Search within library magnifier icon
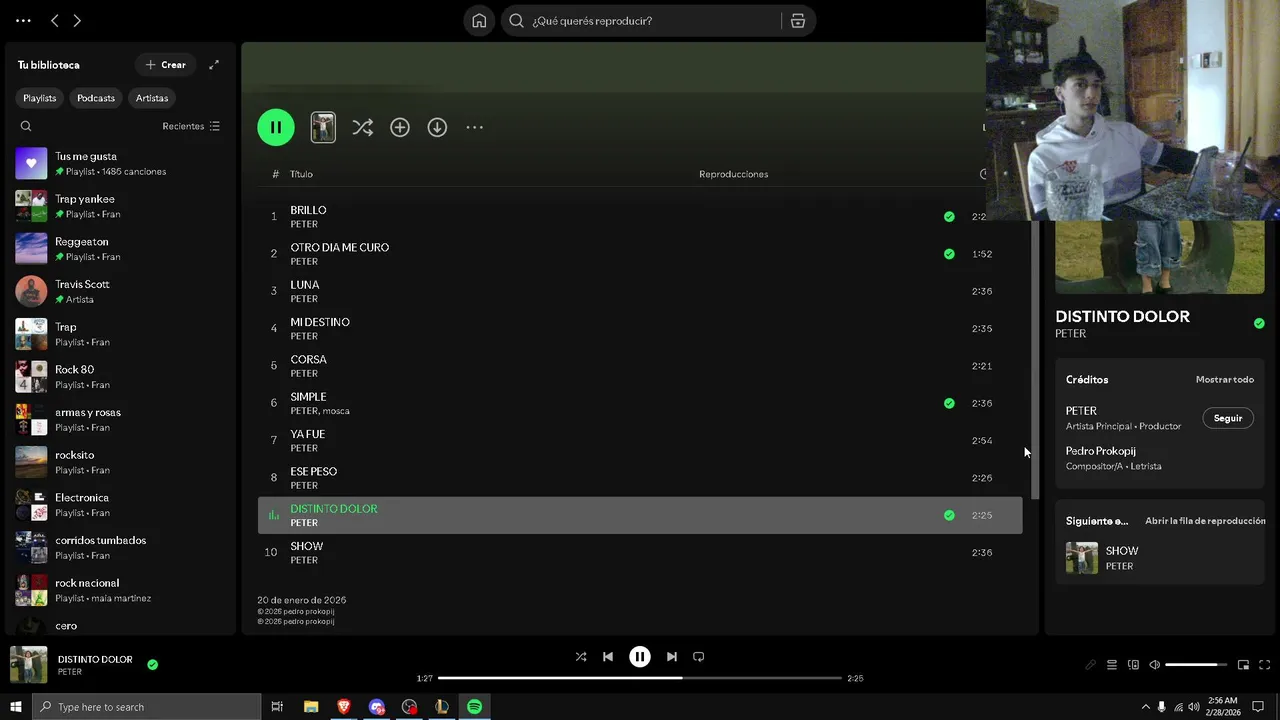The image size is (1280, 720). coord(26,126)
